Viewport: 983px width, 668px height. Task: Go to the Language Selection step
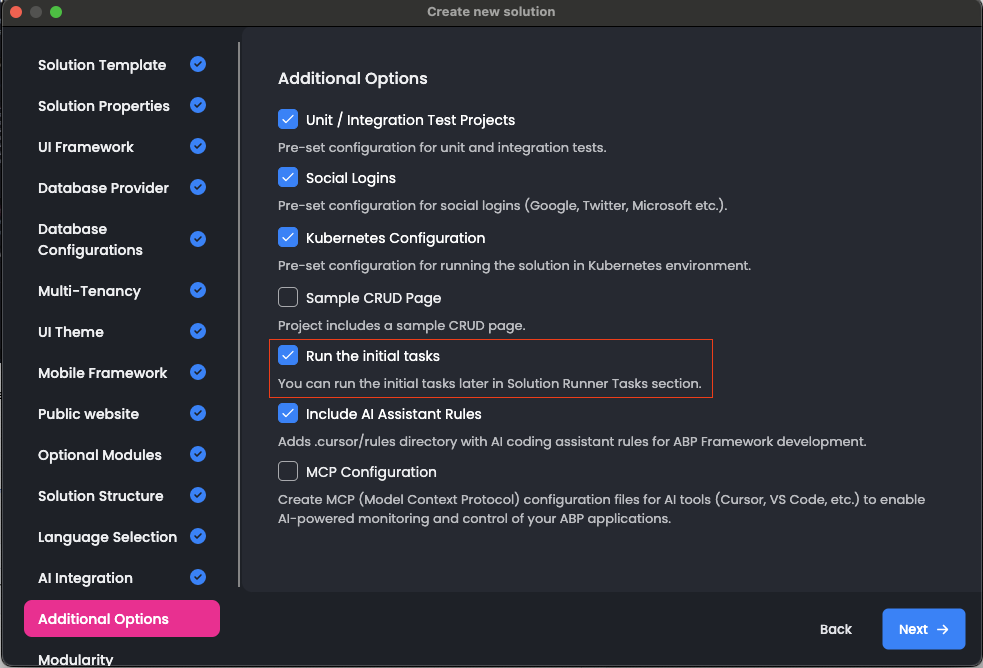pyautogui.click(x=107, y=537)
